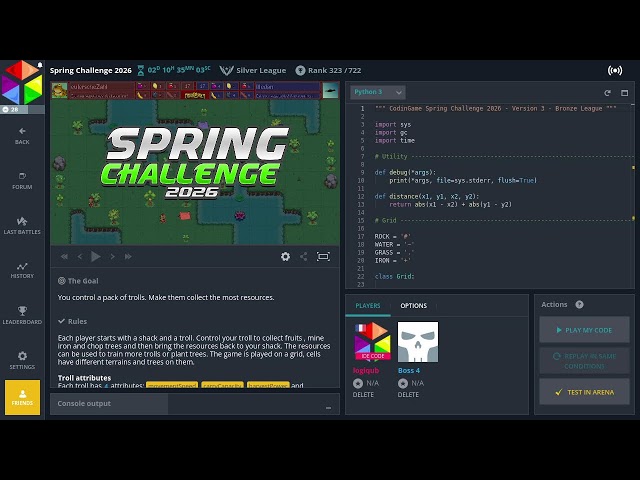640x480 pixels.
Task: Share the replay
Action: [x=304, y=256]
